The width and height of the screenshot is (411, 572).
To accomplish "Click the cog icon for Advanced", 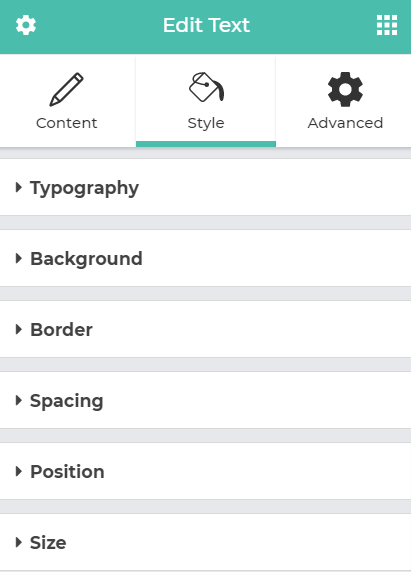I will click(345, 89).
